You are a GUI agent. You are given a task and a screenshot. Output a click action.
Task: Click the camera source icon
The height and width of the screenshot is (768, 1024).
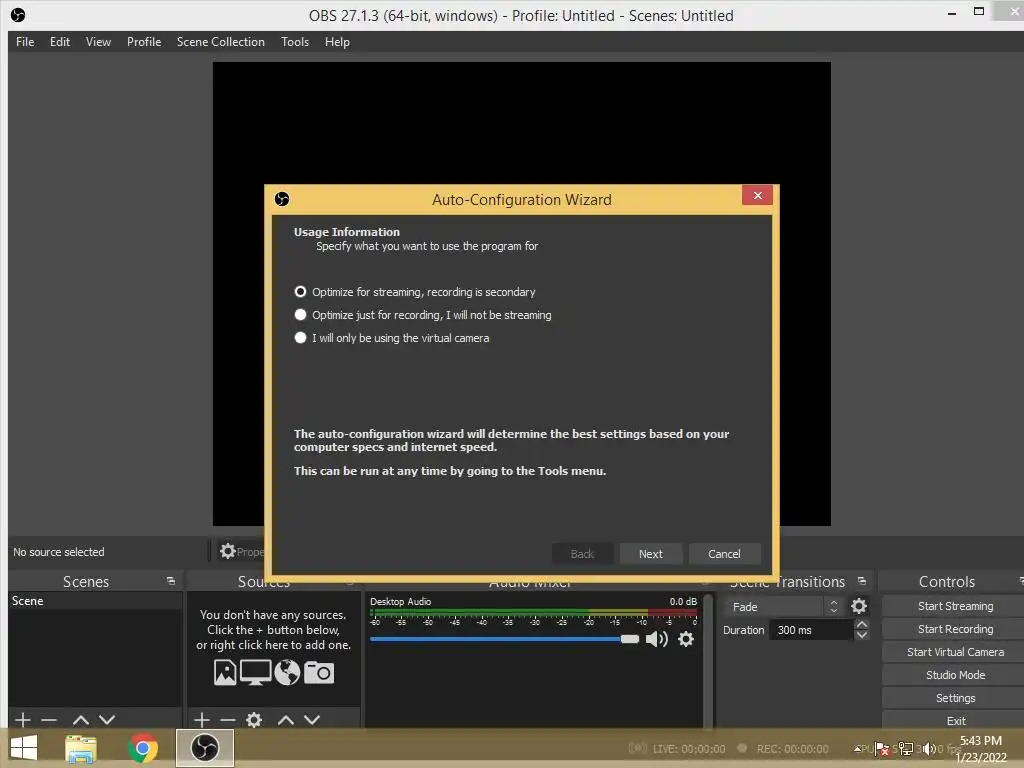click(319, 673)
